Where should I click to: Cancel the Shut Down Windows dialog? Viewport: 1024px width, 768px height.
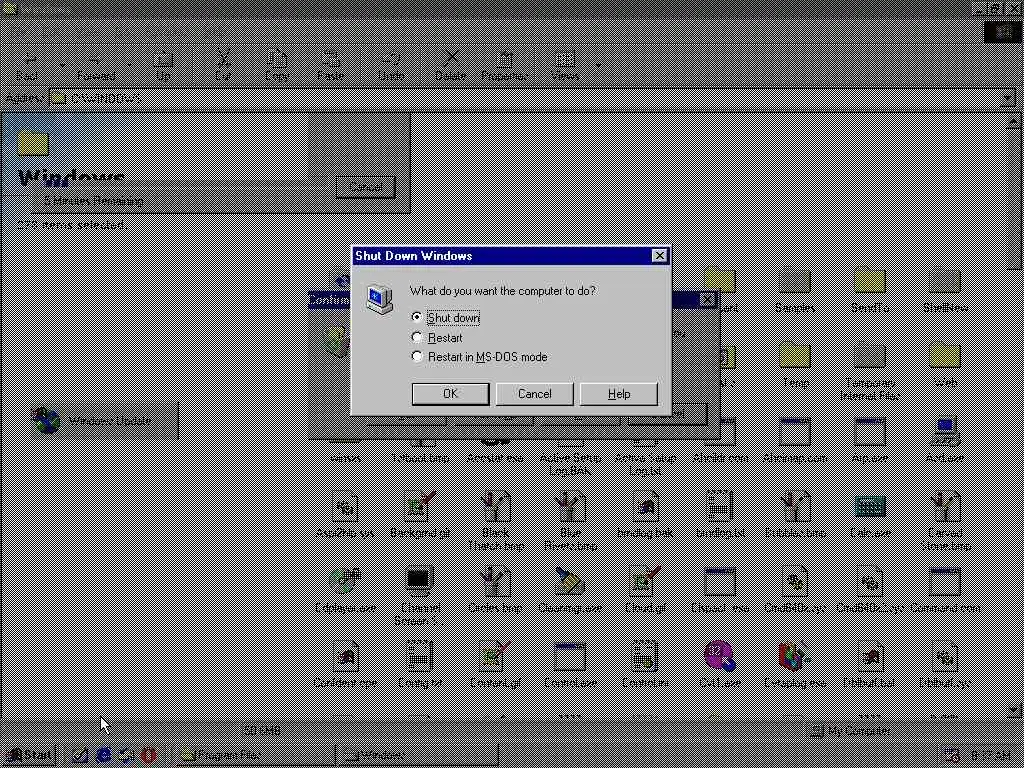point(534,394)
